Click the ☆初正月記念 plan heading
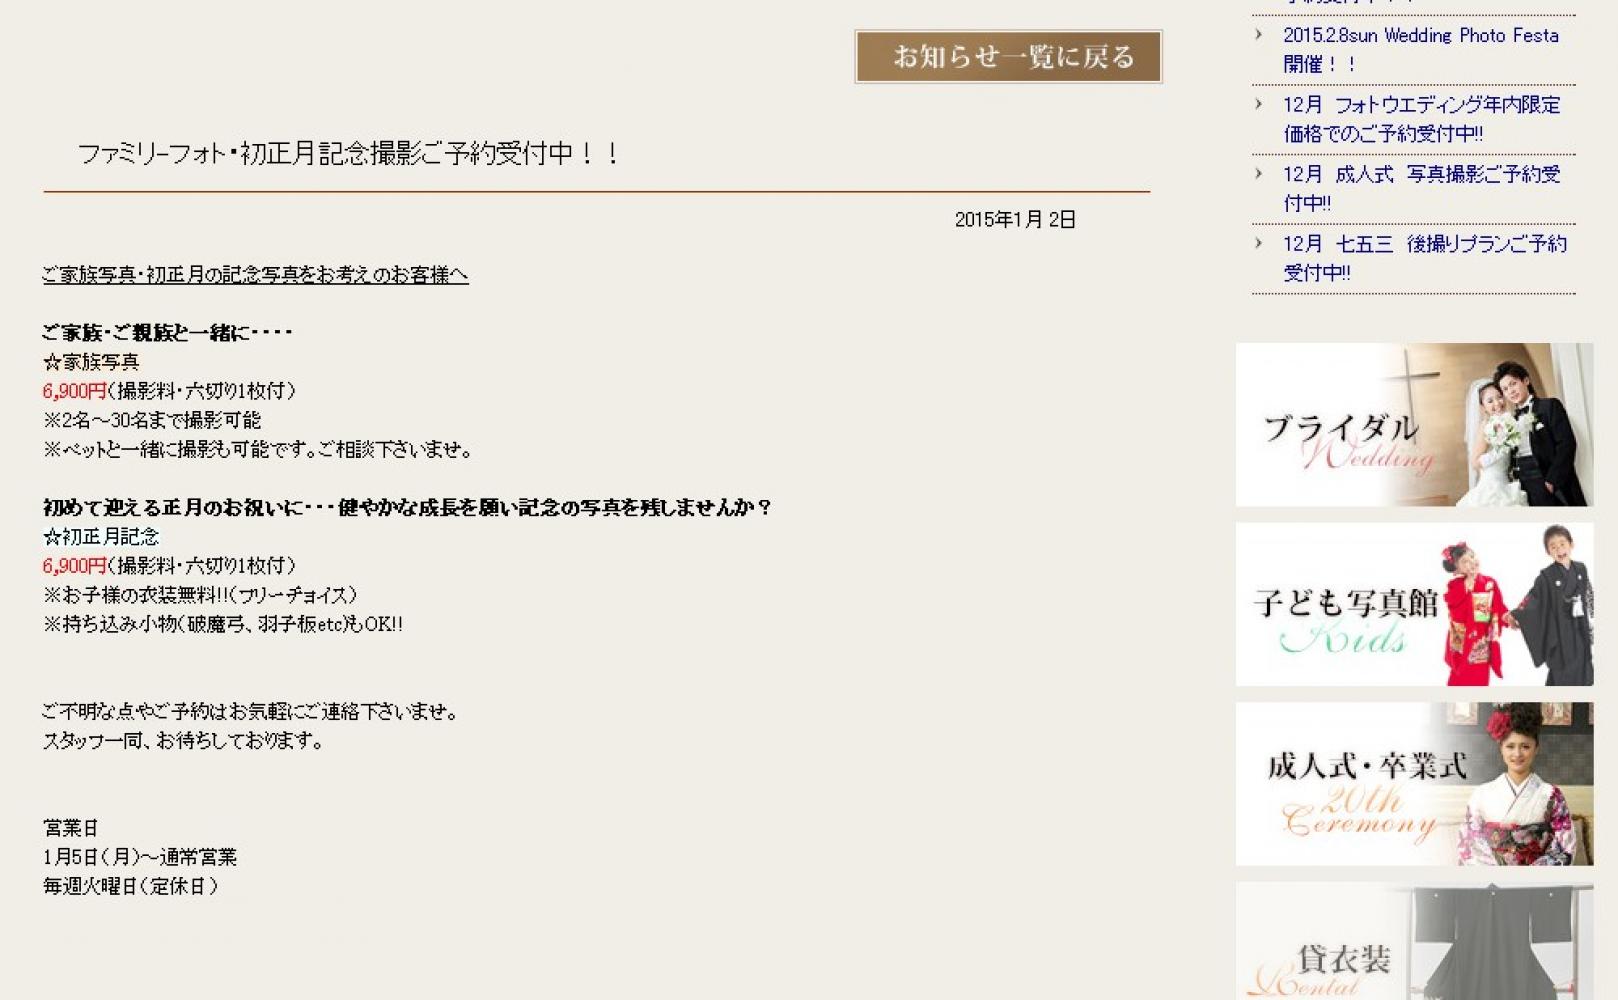Screen dimensions: 1618x1000 click(101, 537)
